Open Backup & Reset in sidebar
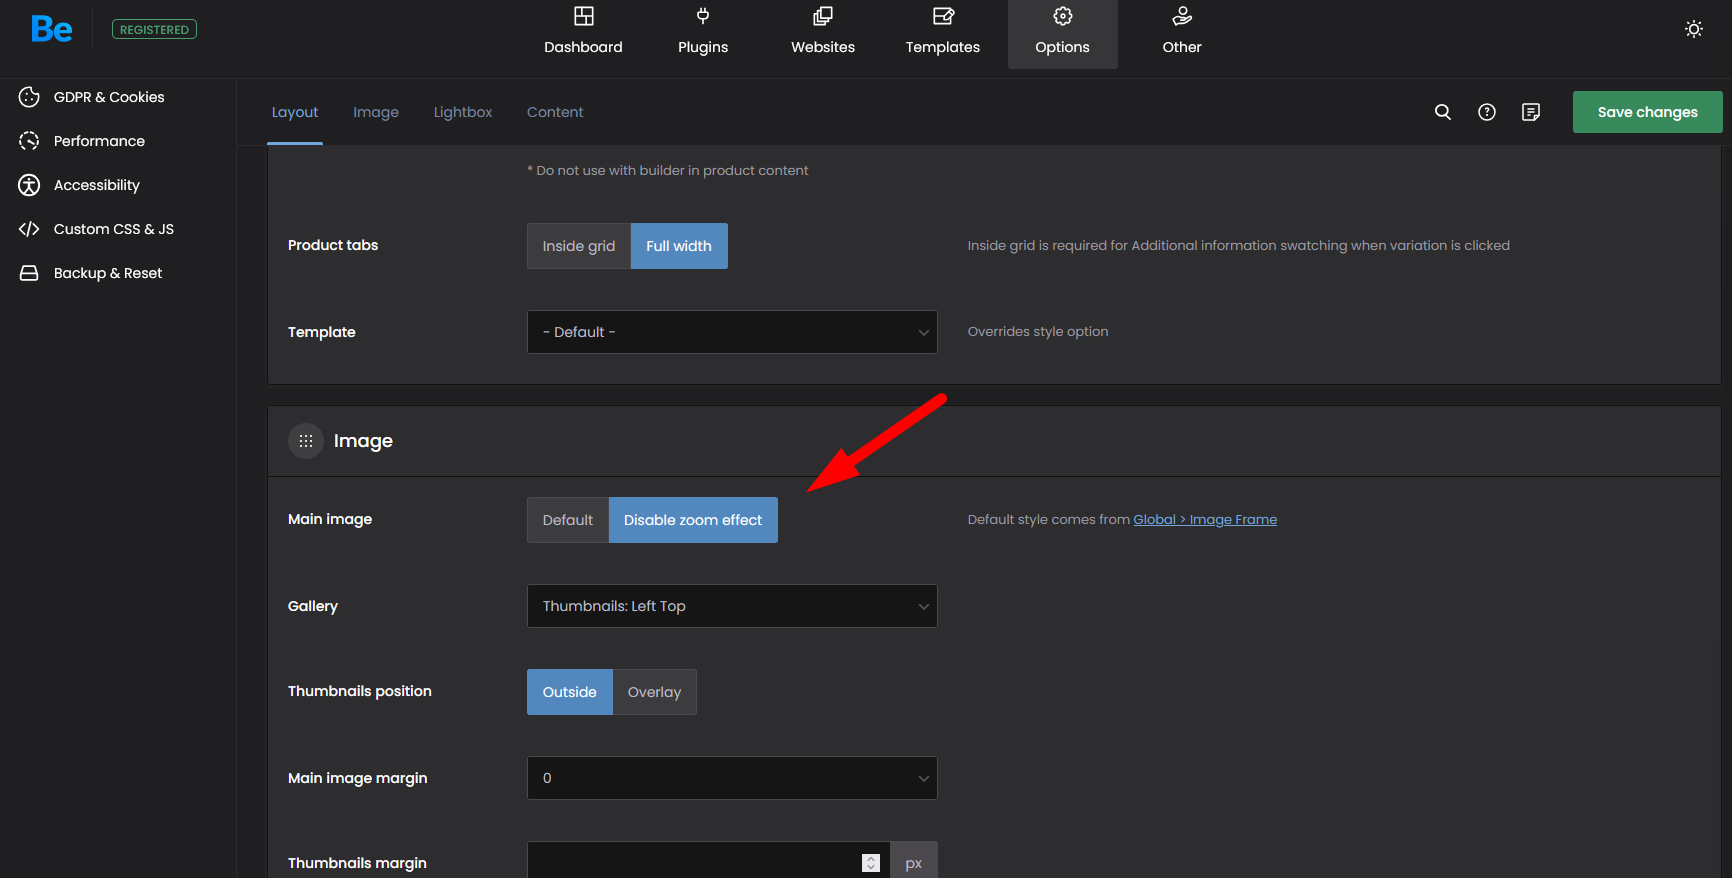Screen dimensions: 1732x878 (108, 273)
